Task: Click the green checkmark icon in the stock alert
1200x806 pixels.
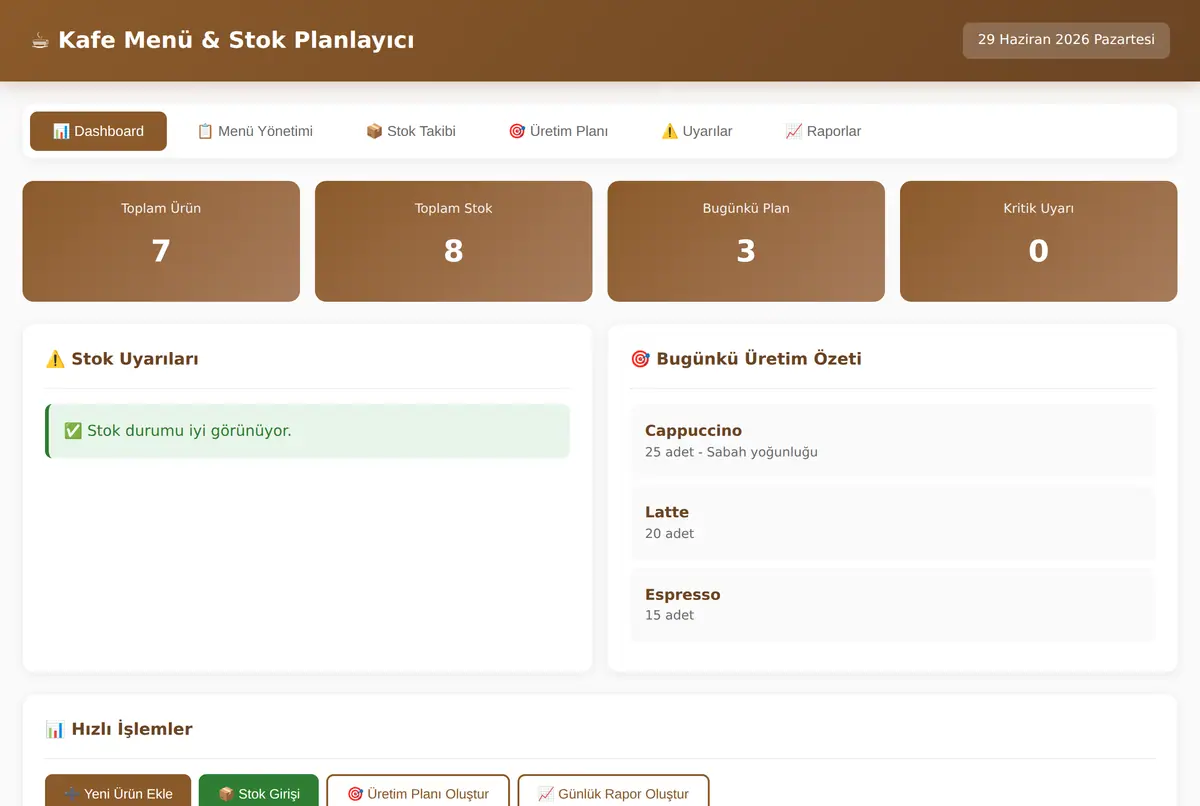Action: pyautogui.click(x=73, y=431)
